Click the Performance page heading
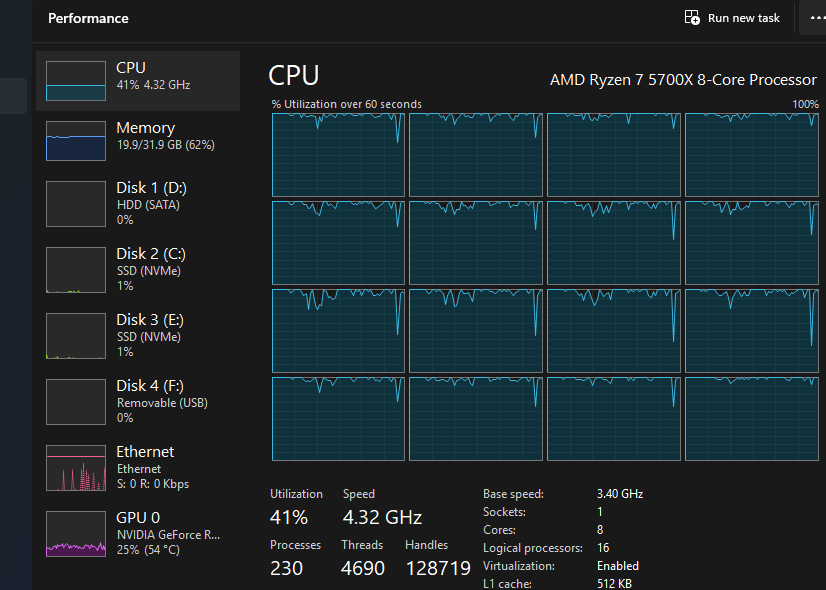The width and height of the screenshot is (826, 590). click(x=88, y=18)
